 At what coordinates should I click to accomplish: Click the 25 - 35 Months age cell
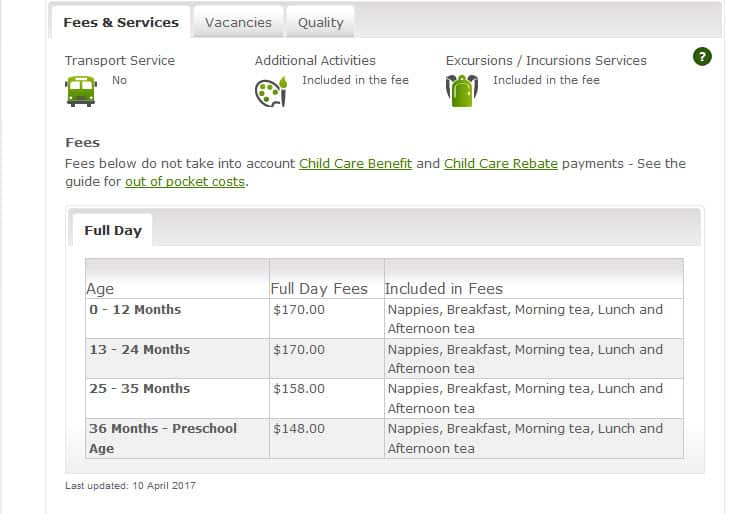139,389
